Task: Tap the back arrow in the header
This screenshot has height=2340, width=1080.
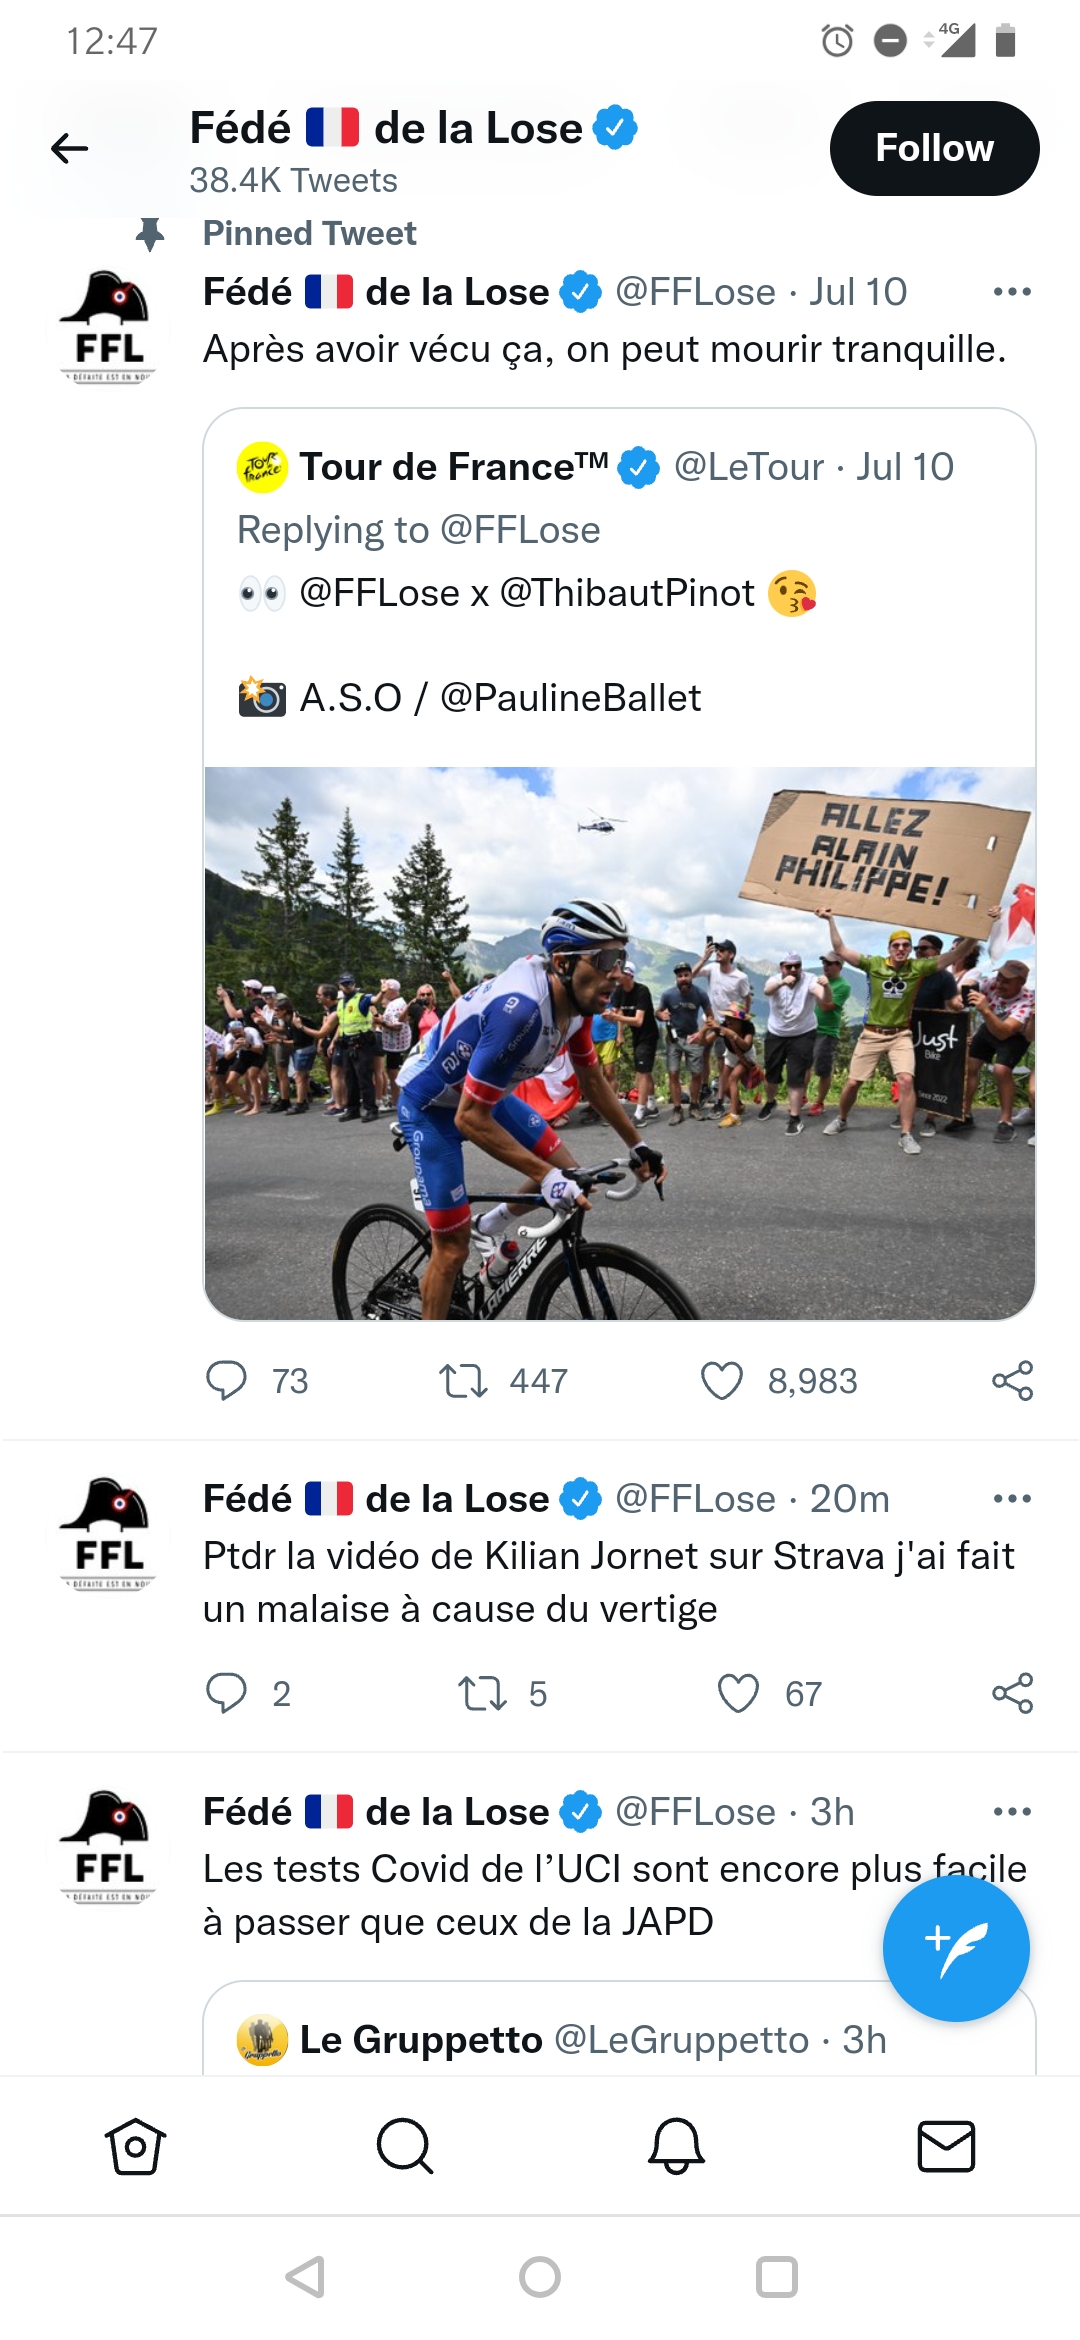Action: [x=69, y=149]
